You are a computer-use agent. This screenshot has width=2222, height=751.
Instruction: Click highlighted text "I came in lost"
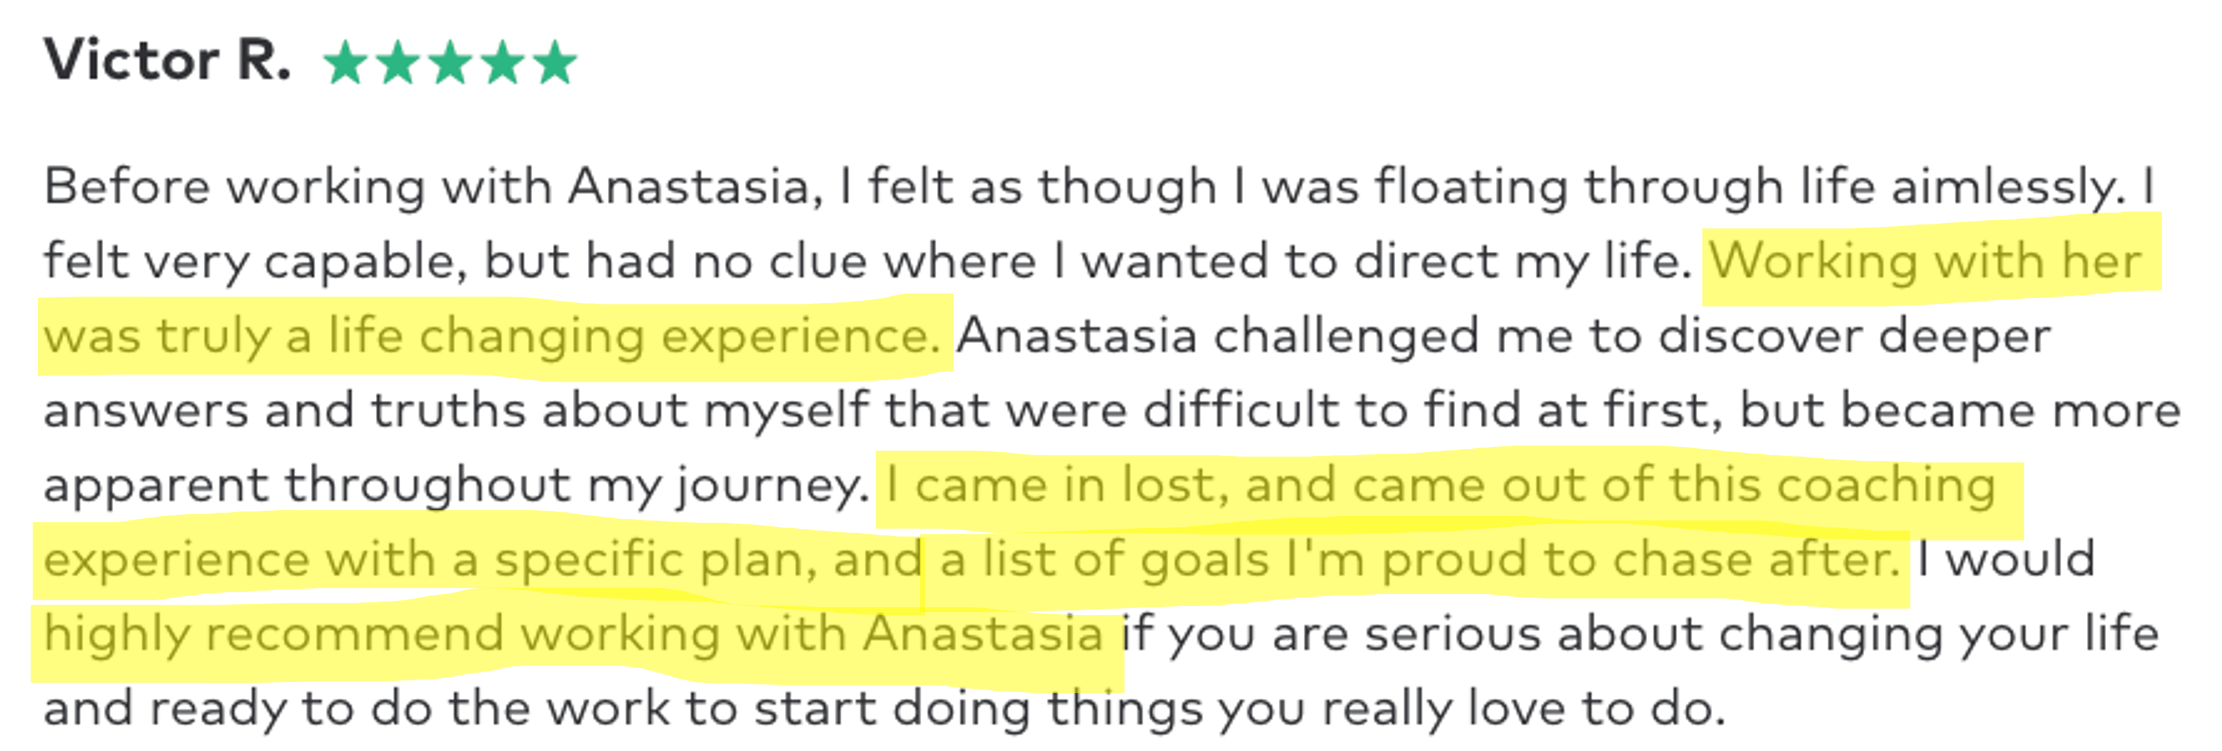tap(1050, 486)
